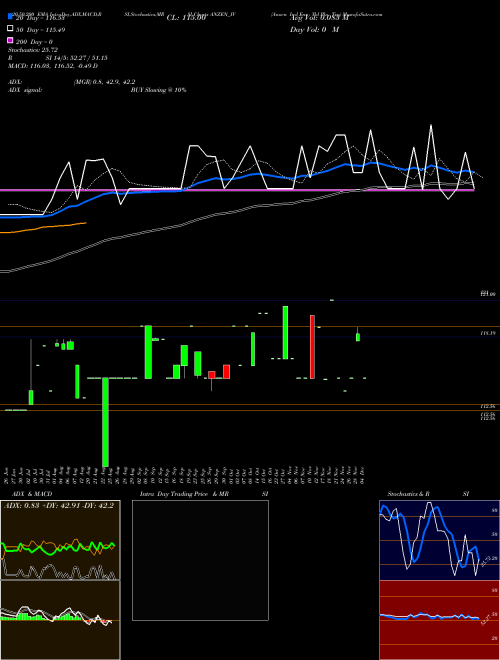
Task: Click the 'ADX signal:' label
Action: click(x=25, y=90)
